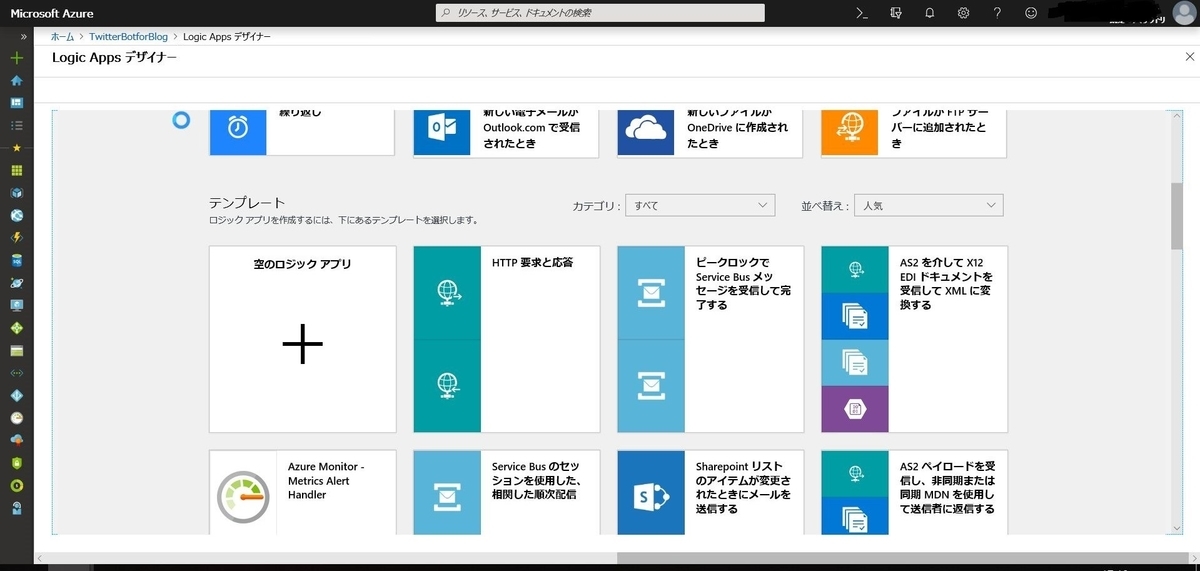Click the テンプレート section heading
1200x571 pixels.
tap(247, 202)
